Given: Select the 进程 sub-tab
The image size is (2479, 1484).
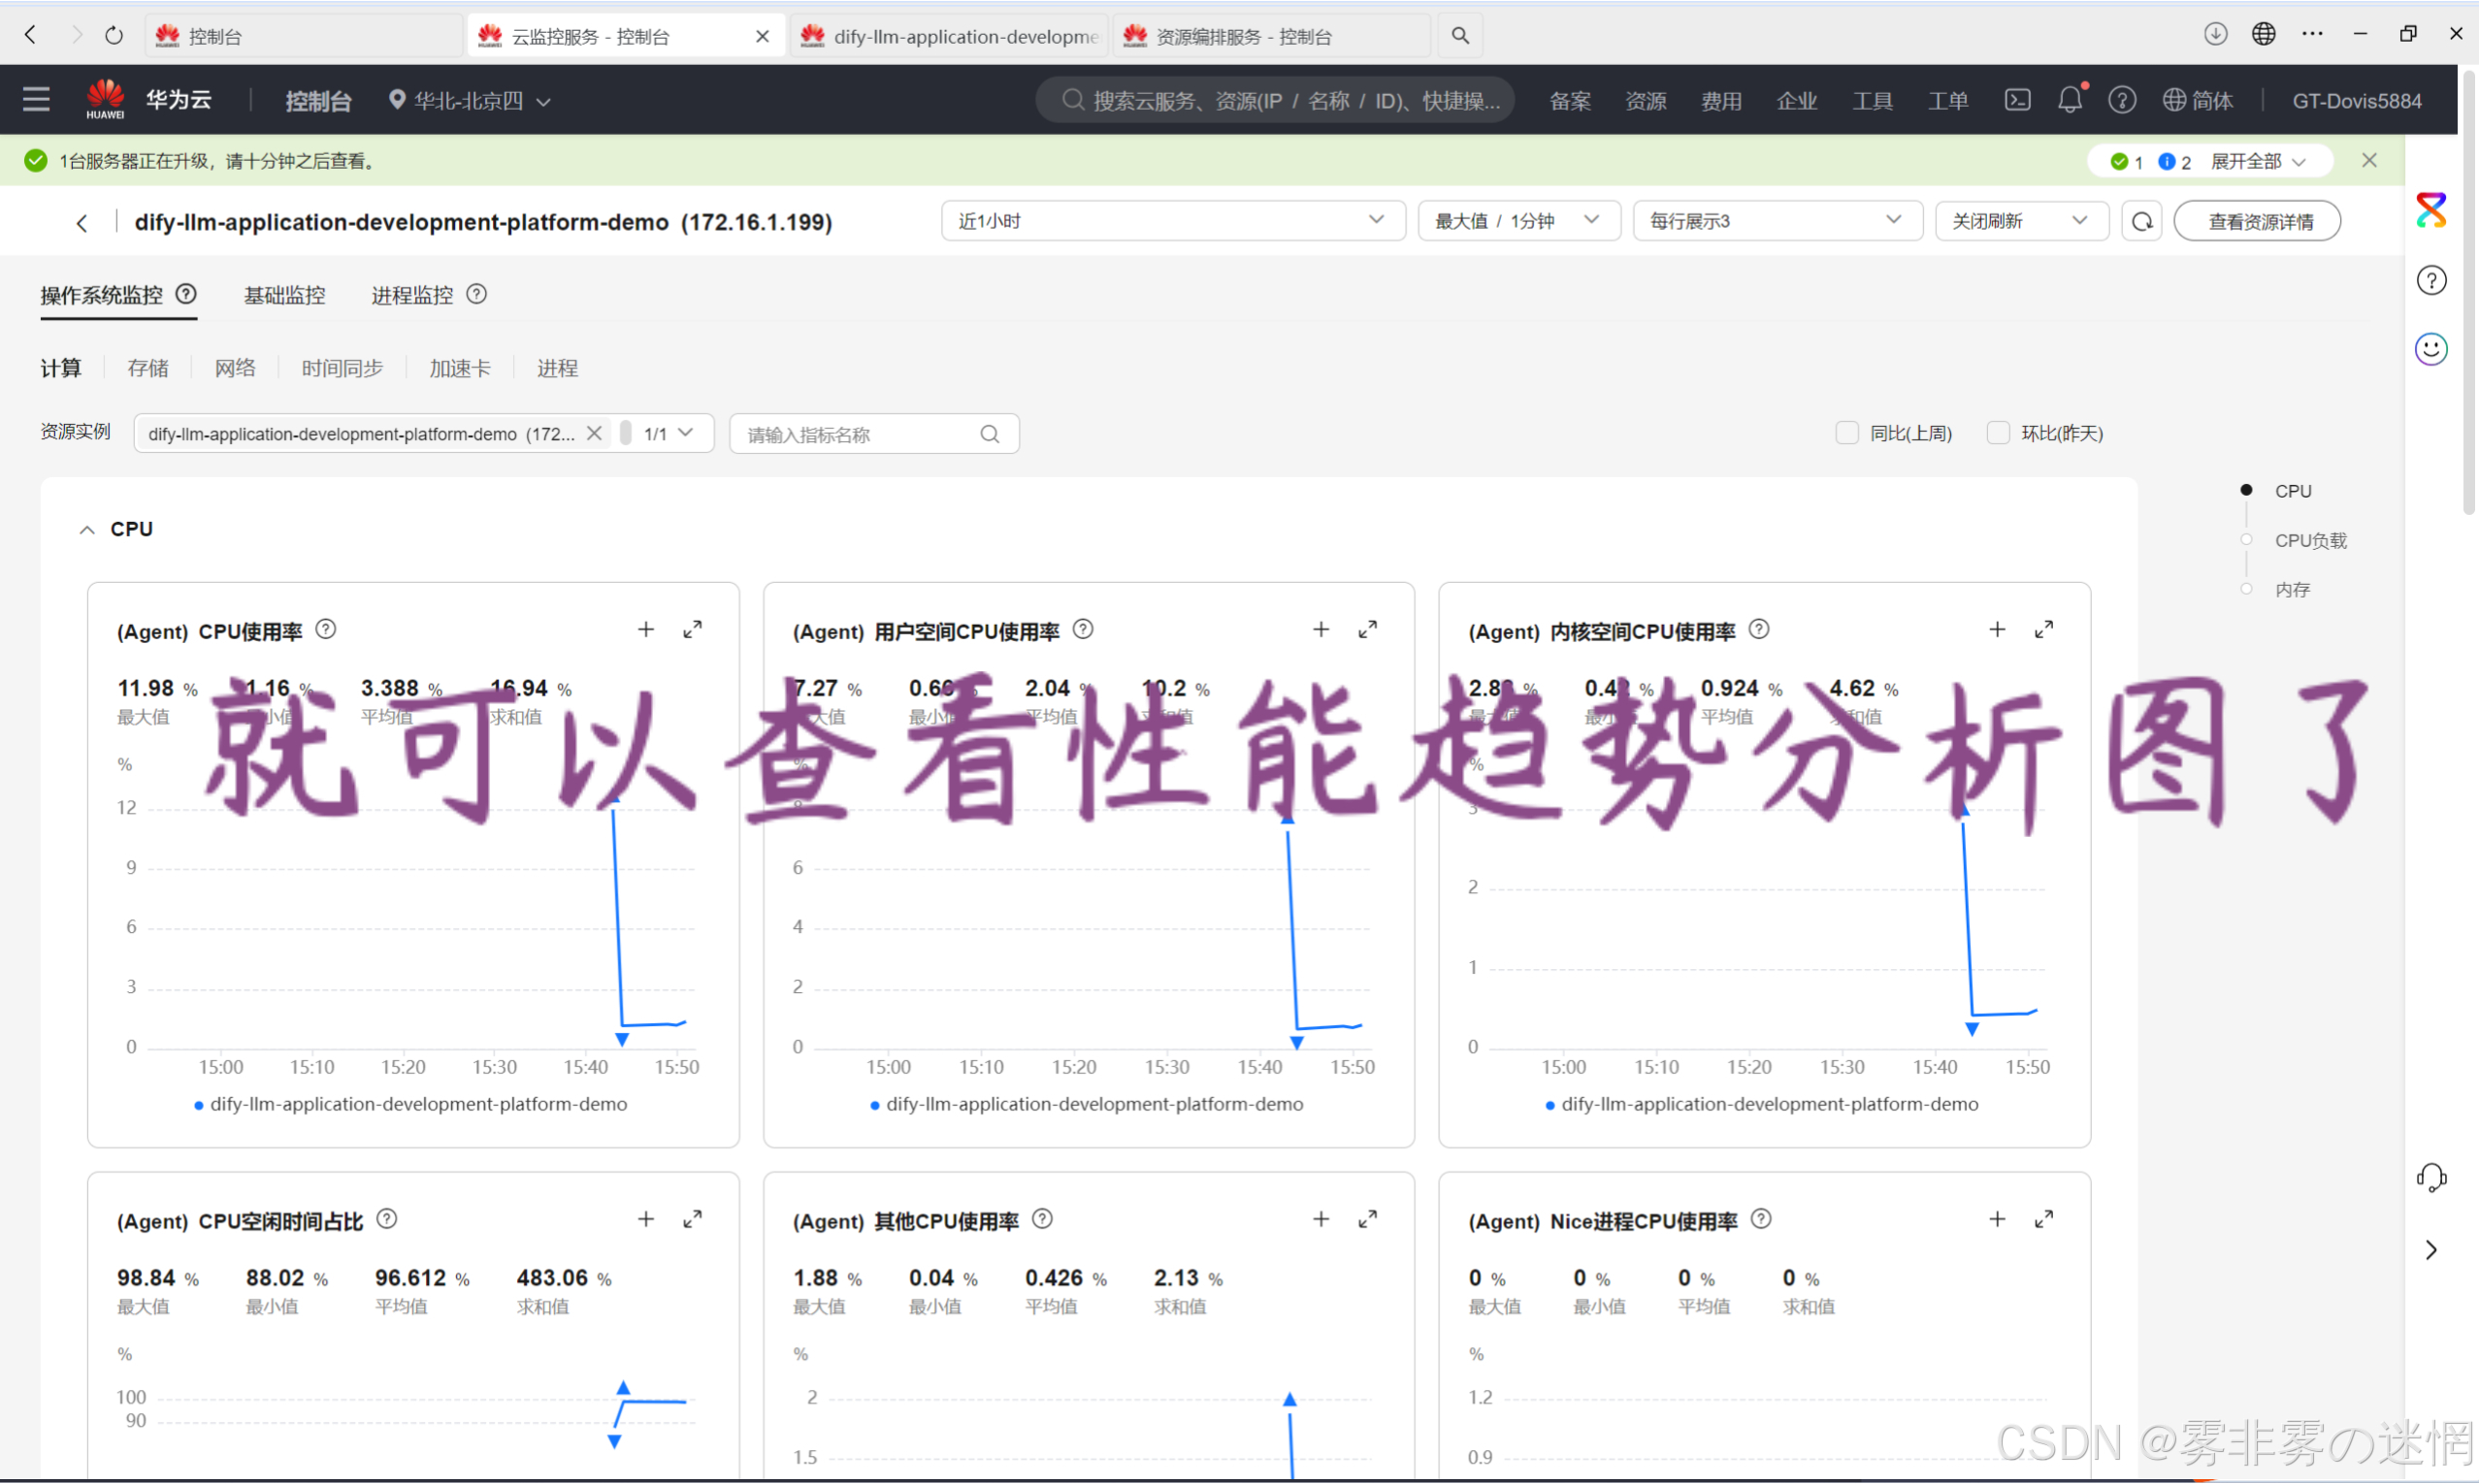Looking at the screenshot, I should pyautogui.click(x=557, y=368).
